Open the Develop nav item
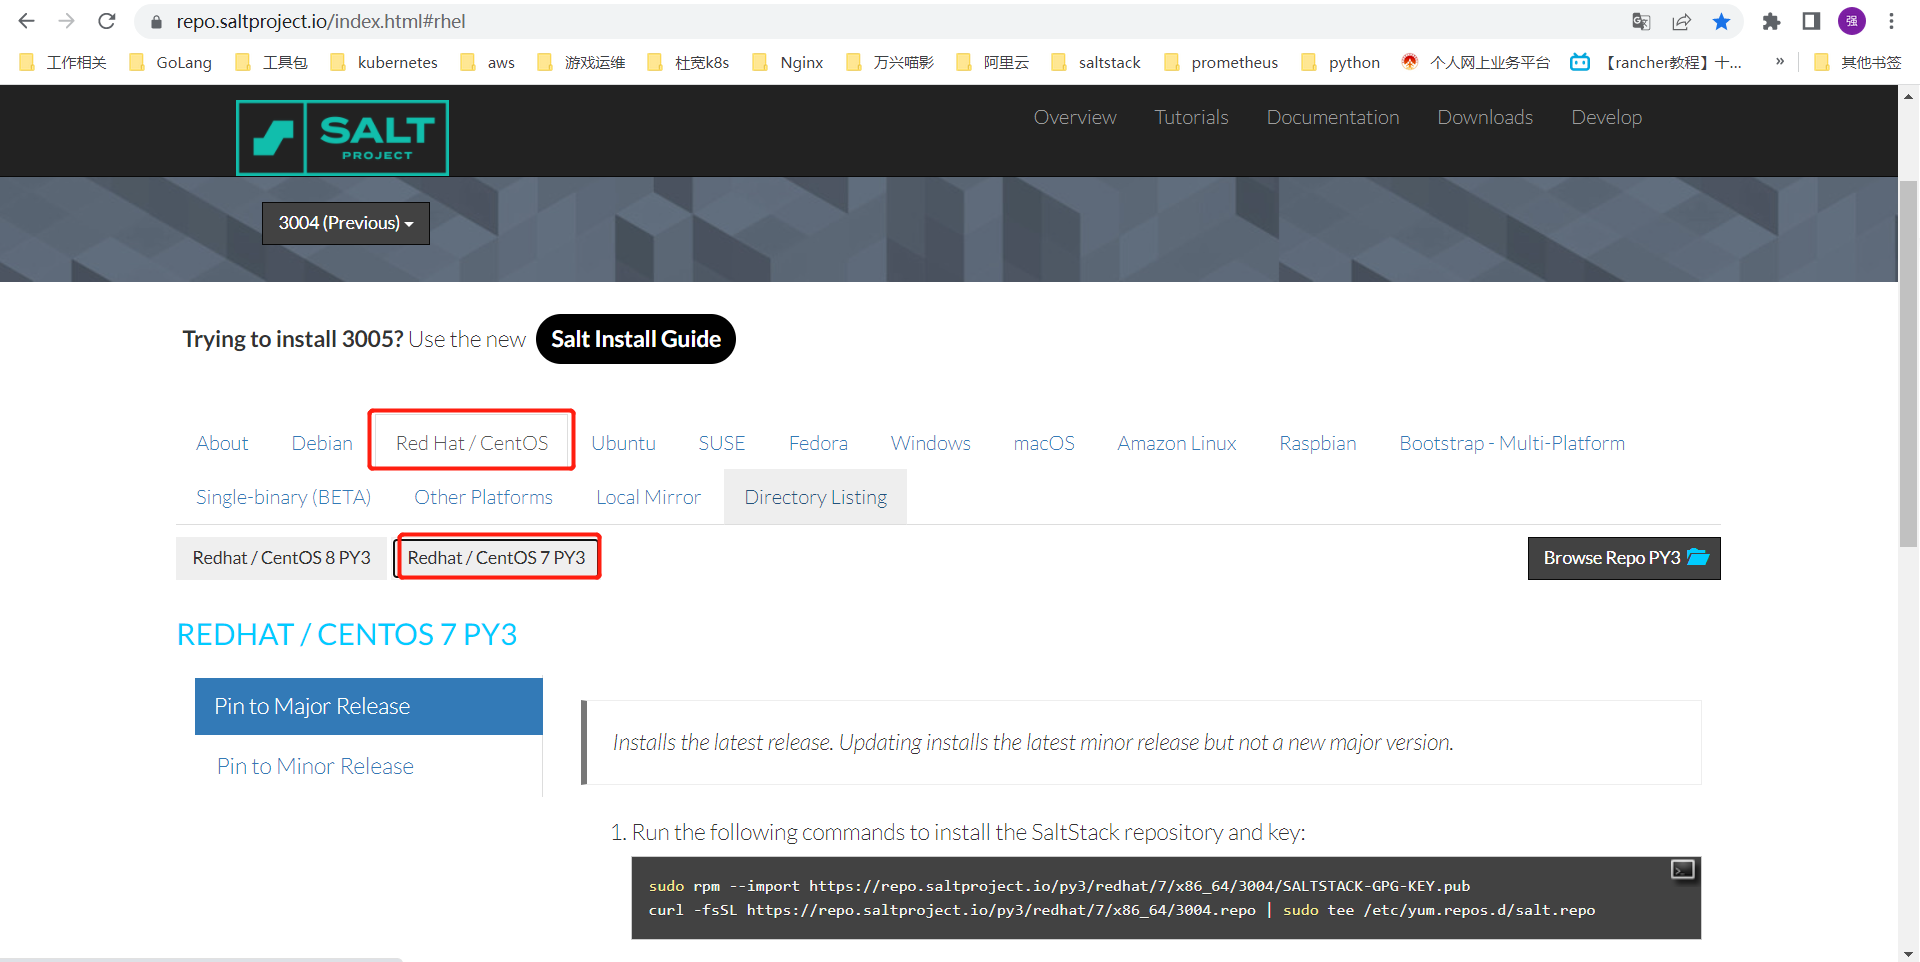The width and height of the screenshot is (1920, 962). 1606,117
